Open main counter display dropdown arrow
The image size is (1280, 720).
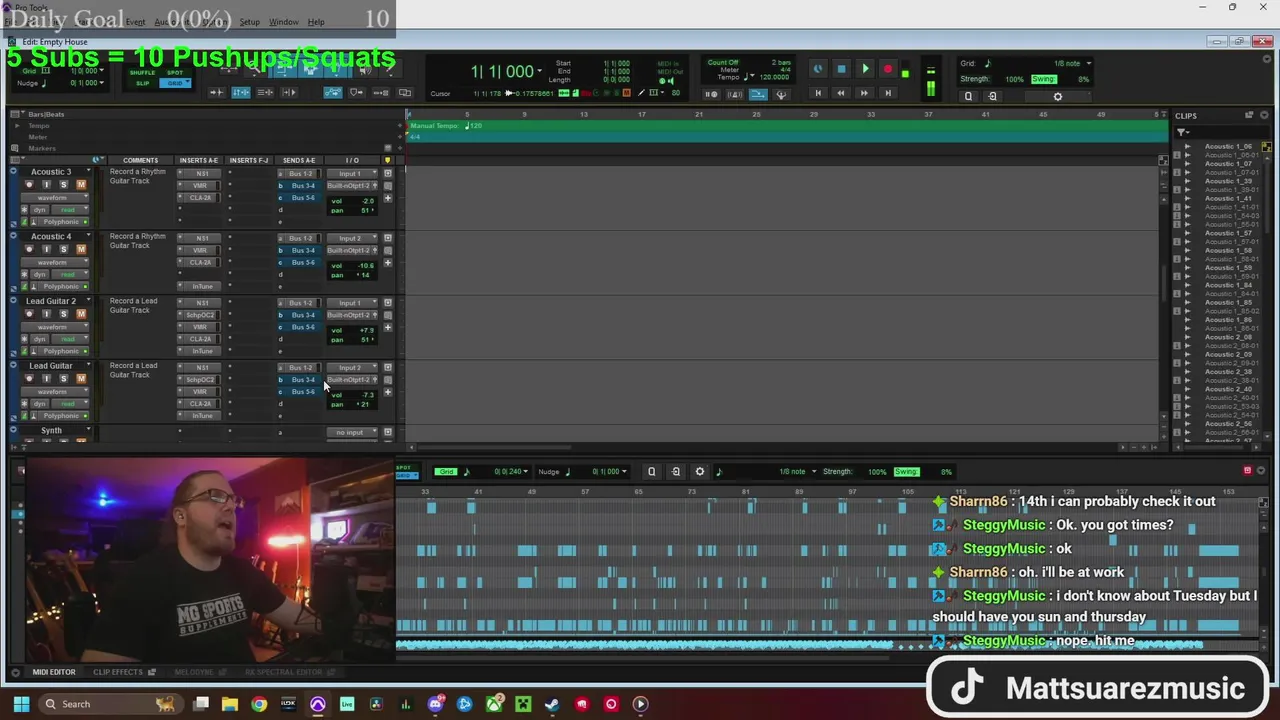(540, 71)
